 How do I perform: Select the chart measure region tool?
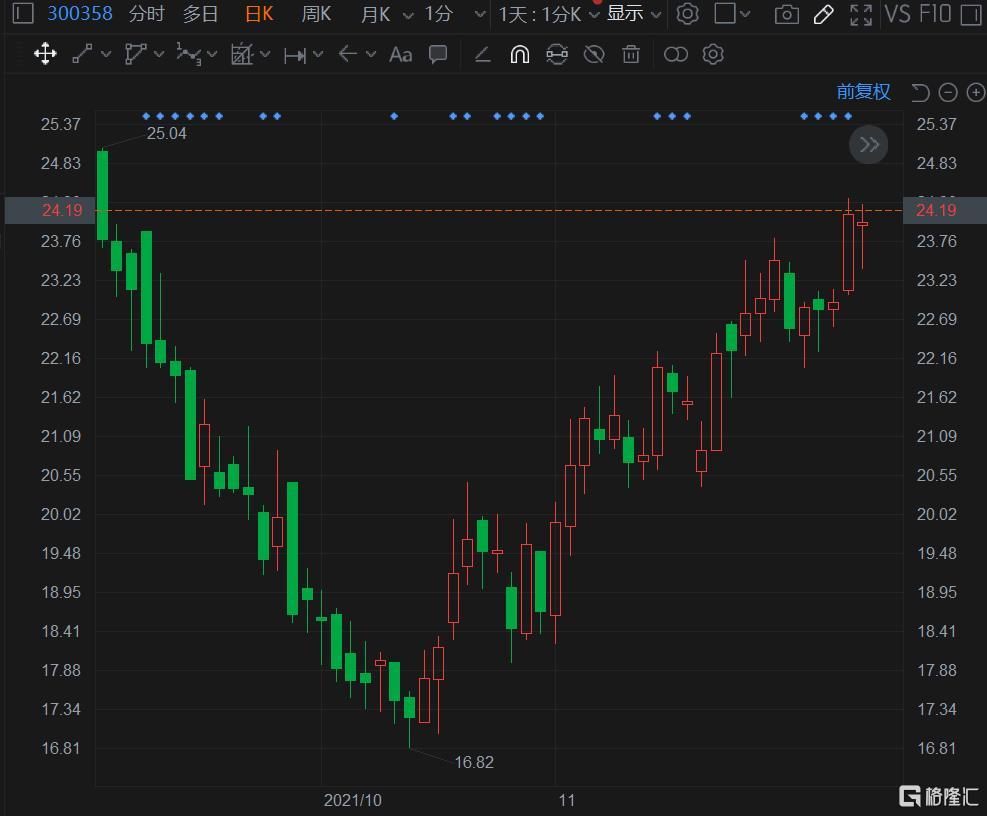coord(242,54)
